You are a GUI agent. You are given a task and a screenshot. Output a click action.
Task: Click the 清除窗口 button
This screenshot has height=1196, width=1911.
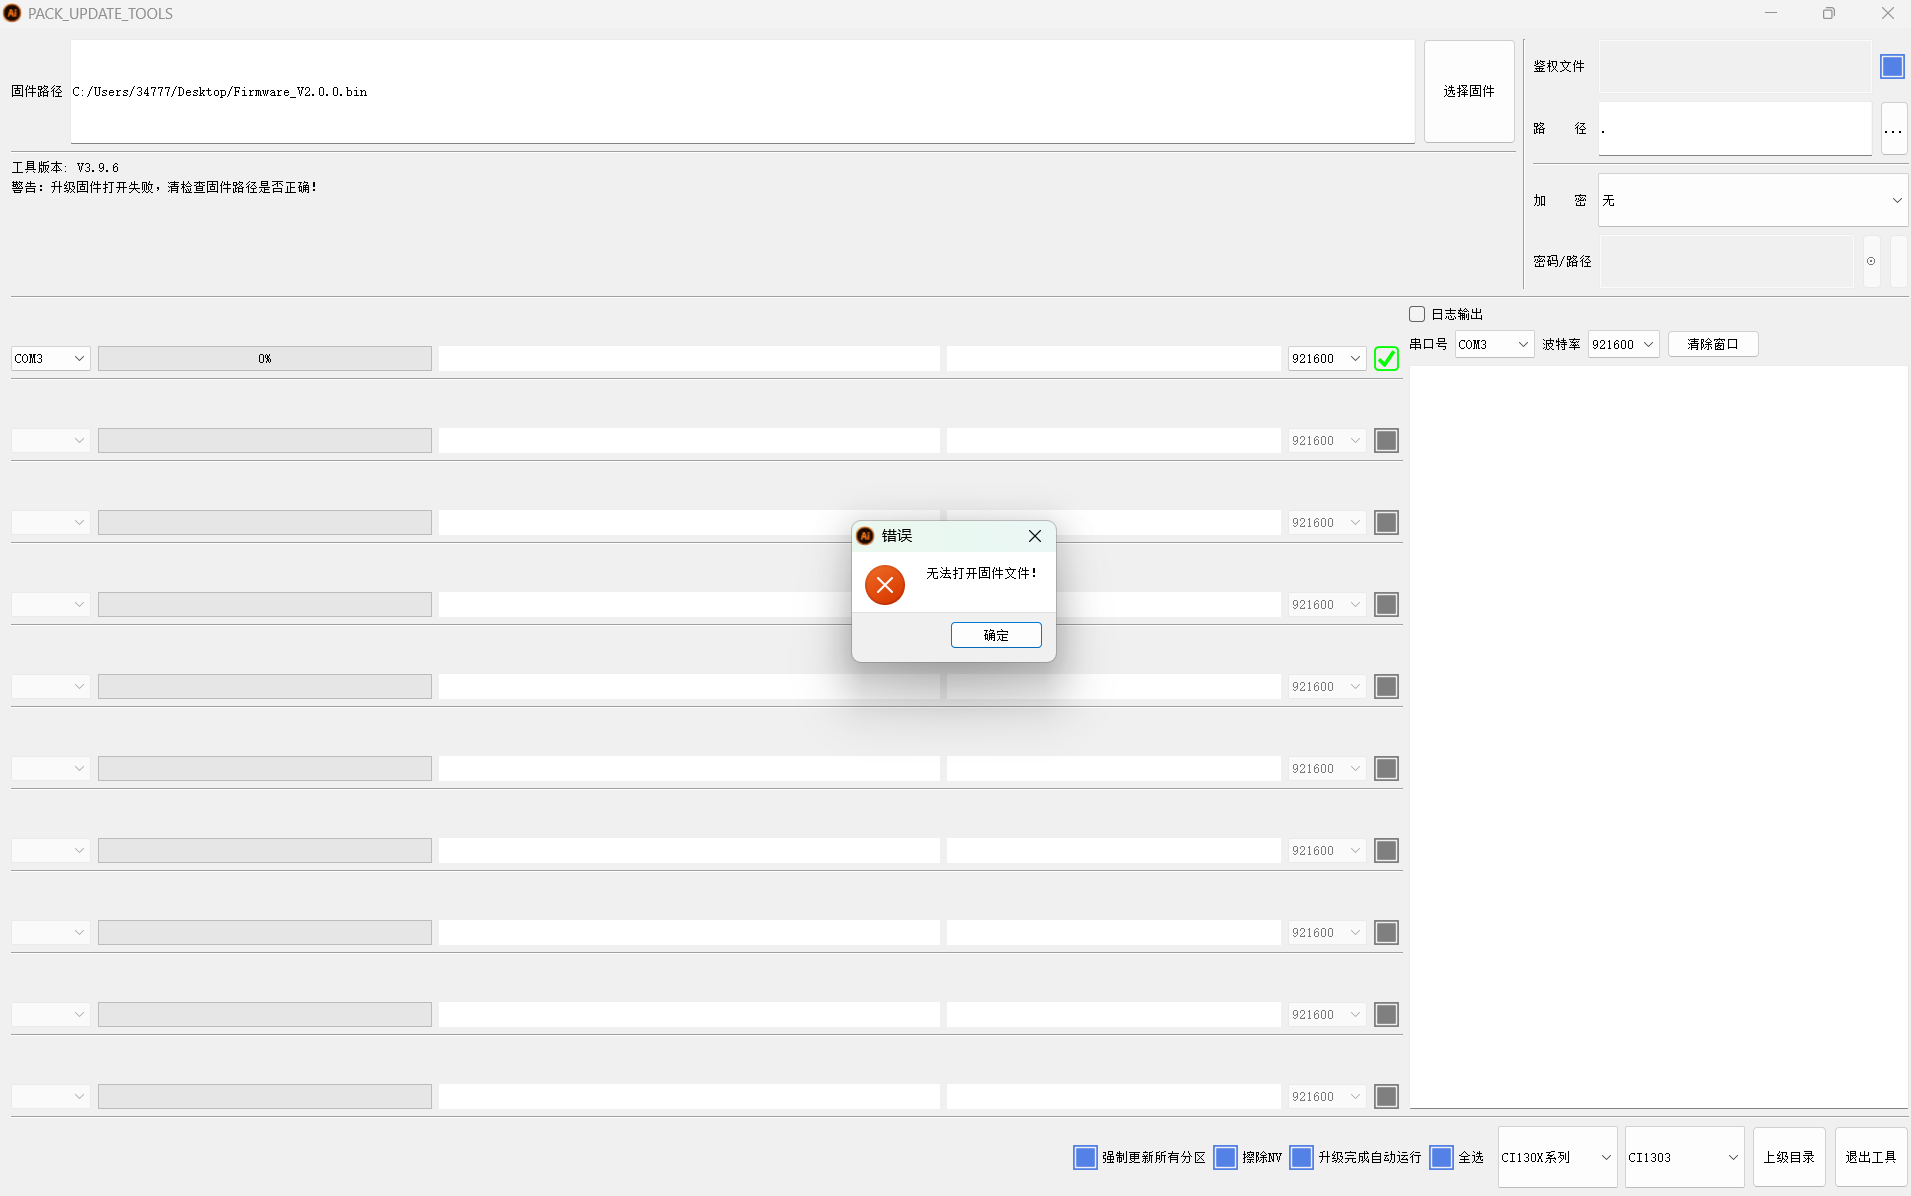tap(1712, 344)
